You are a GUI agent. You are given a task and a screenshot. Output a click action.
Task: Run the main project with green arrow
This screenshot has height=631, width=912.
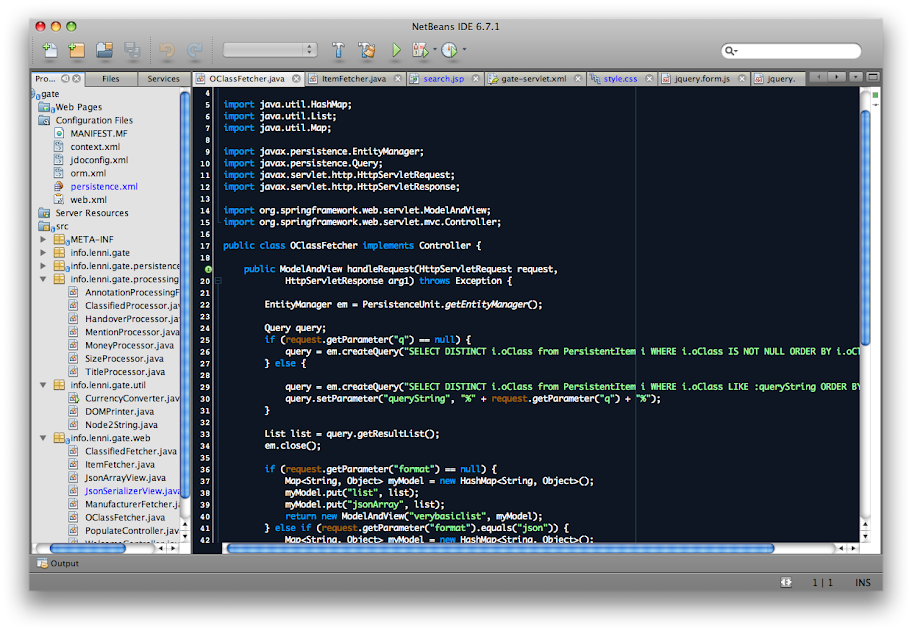(396, 49)
